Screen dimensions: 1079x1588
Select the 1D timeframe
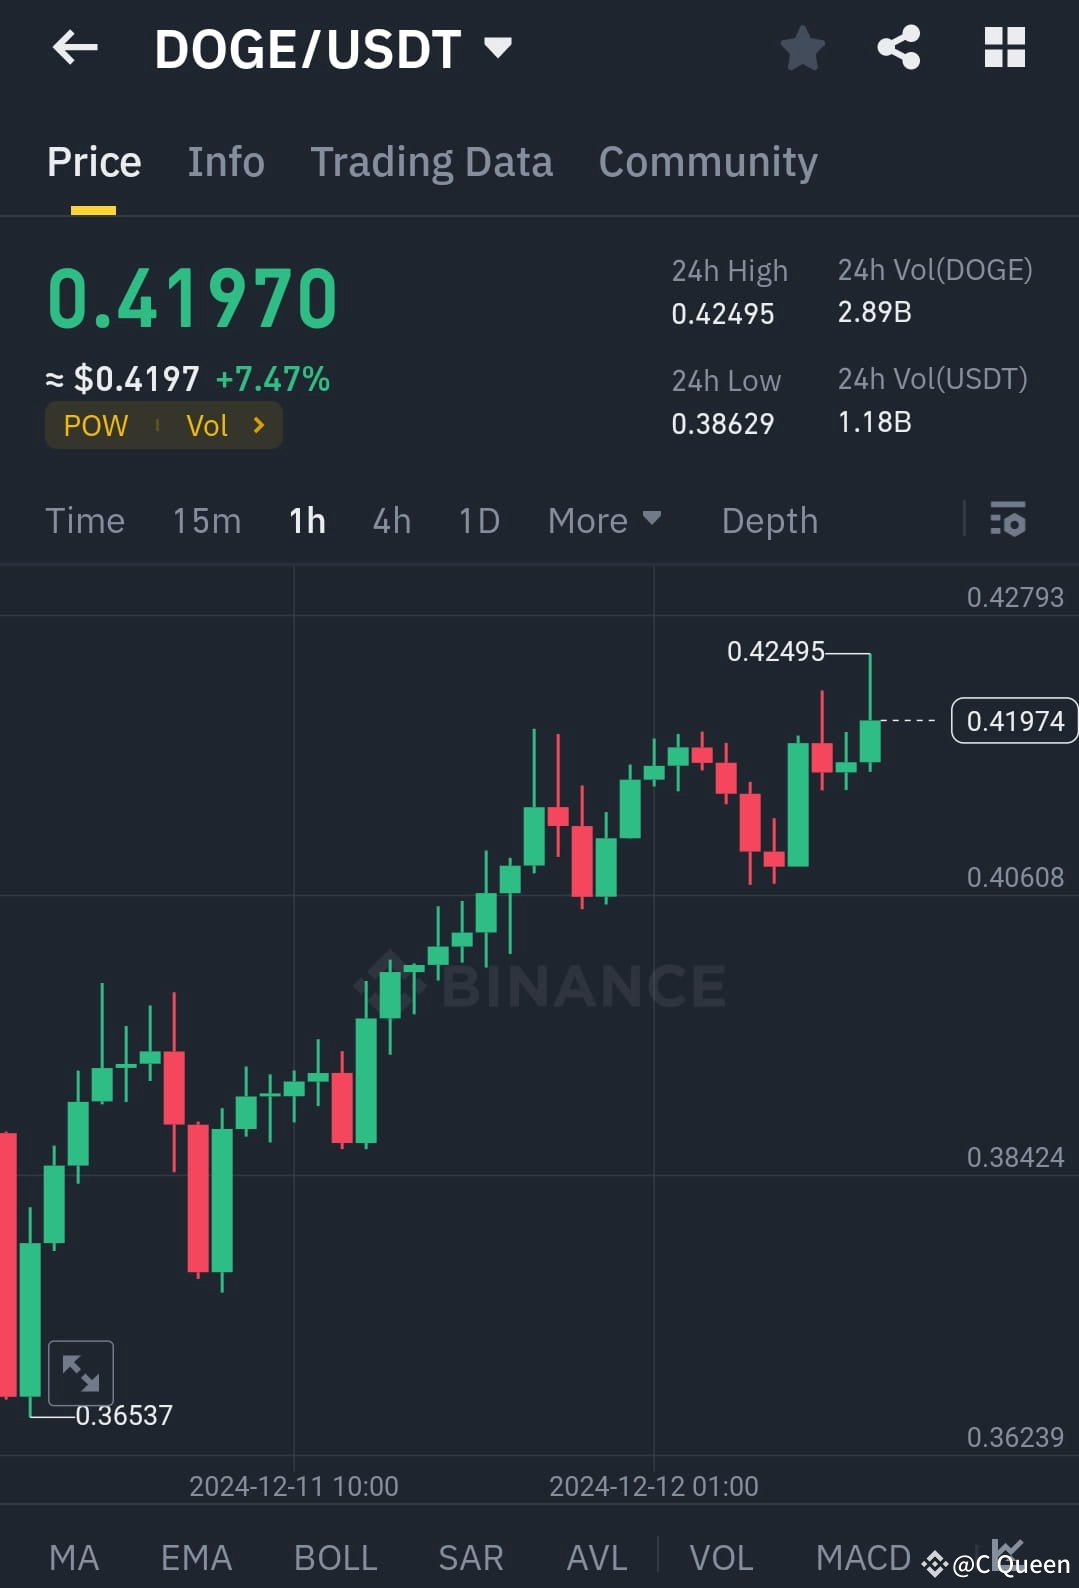coord(478,520)
